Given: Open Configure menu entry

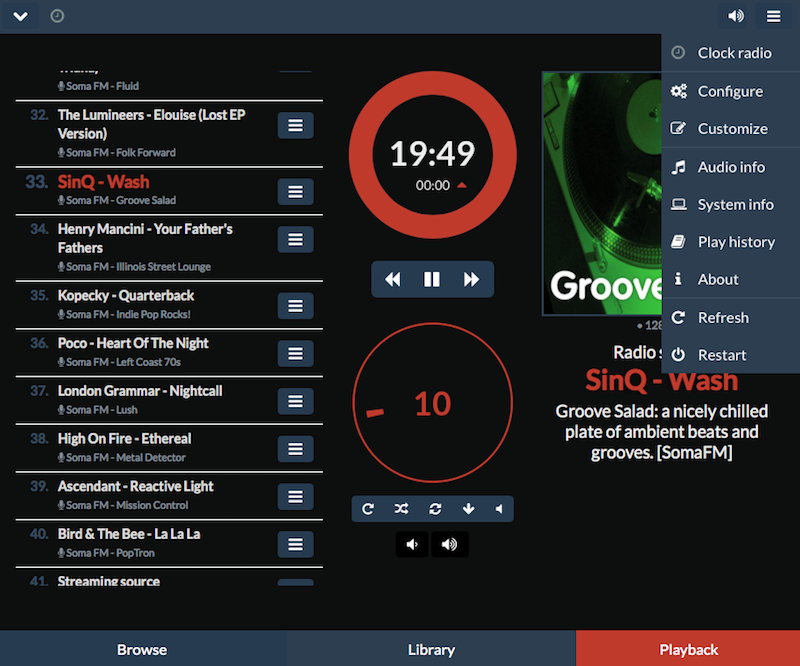Looking at the screenshot, I should [731, 91].
